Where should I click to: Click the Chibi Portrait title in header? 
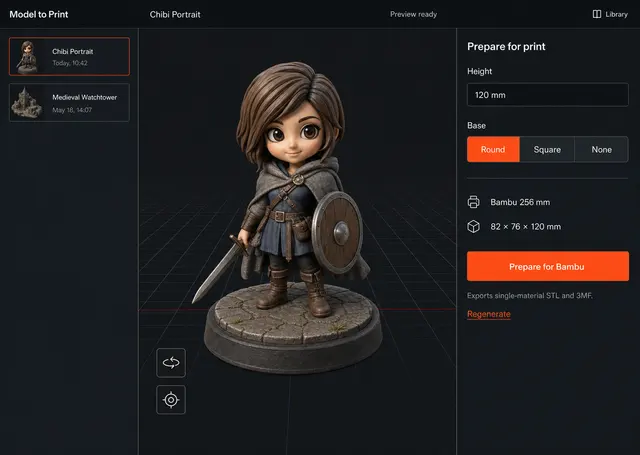click(x=175, y=15)
